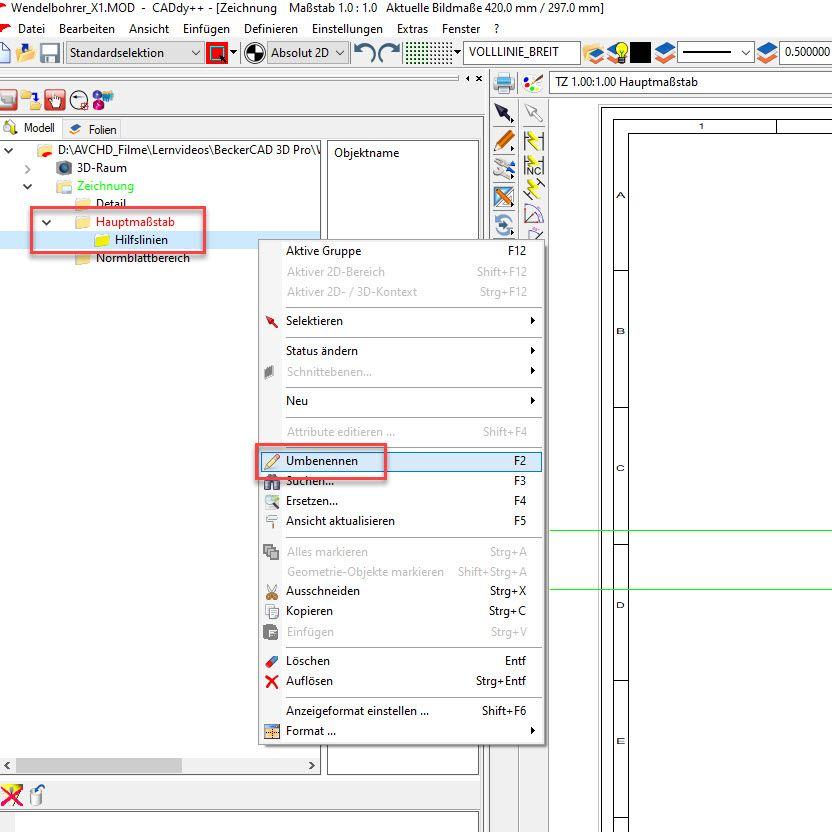
Task: Click the black color swatch in toolbar
Action: (641, 53)
